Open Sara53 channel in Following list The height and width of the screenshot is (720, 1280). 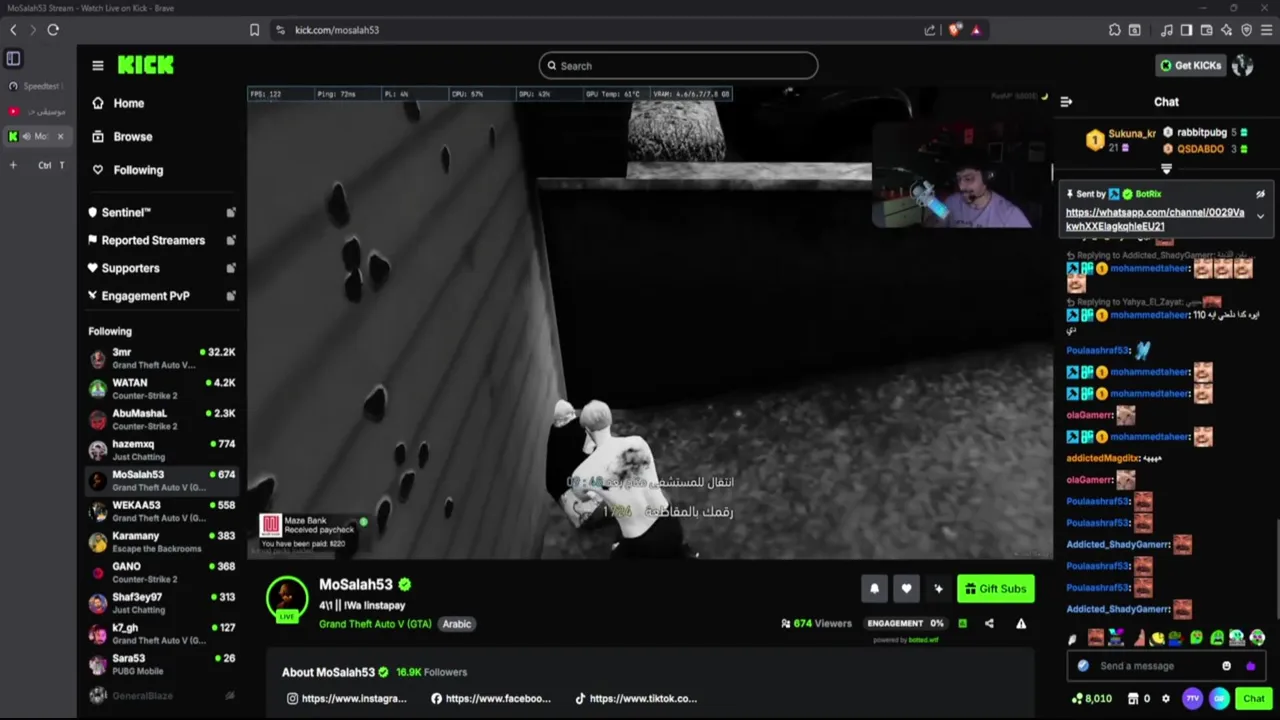click(x=162, y=665)
